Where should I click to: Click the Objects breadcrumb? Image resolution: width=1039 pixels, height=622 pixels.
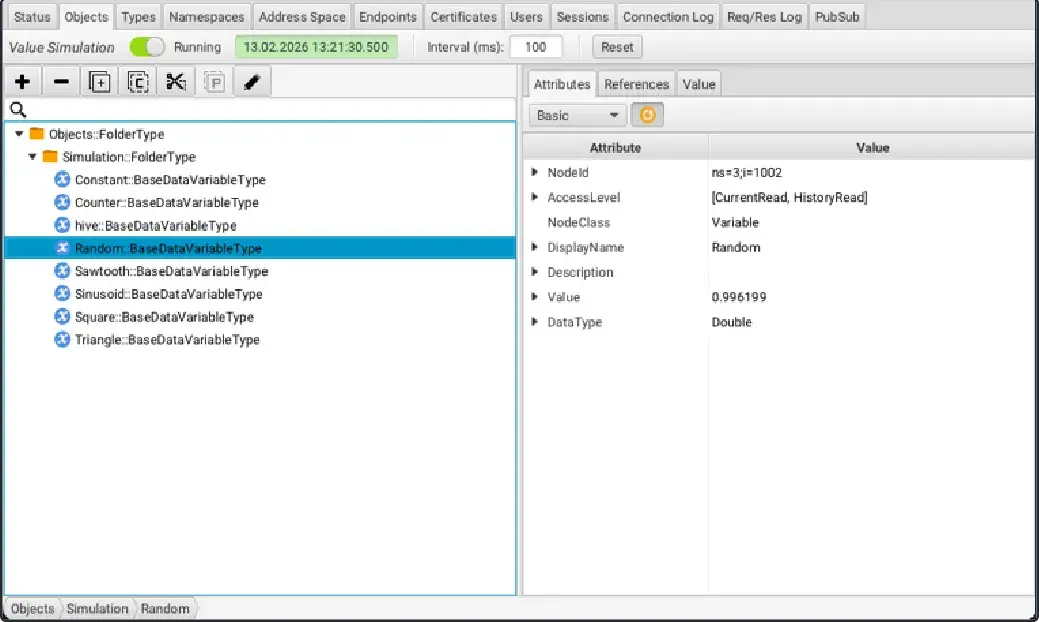tap(32, 608)
